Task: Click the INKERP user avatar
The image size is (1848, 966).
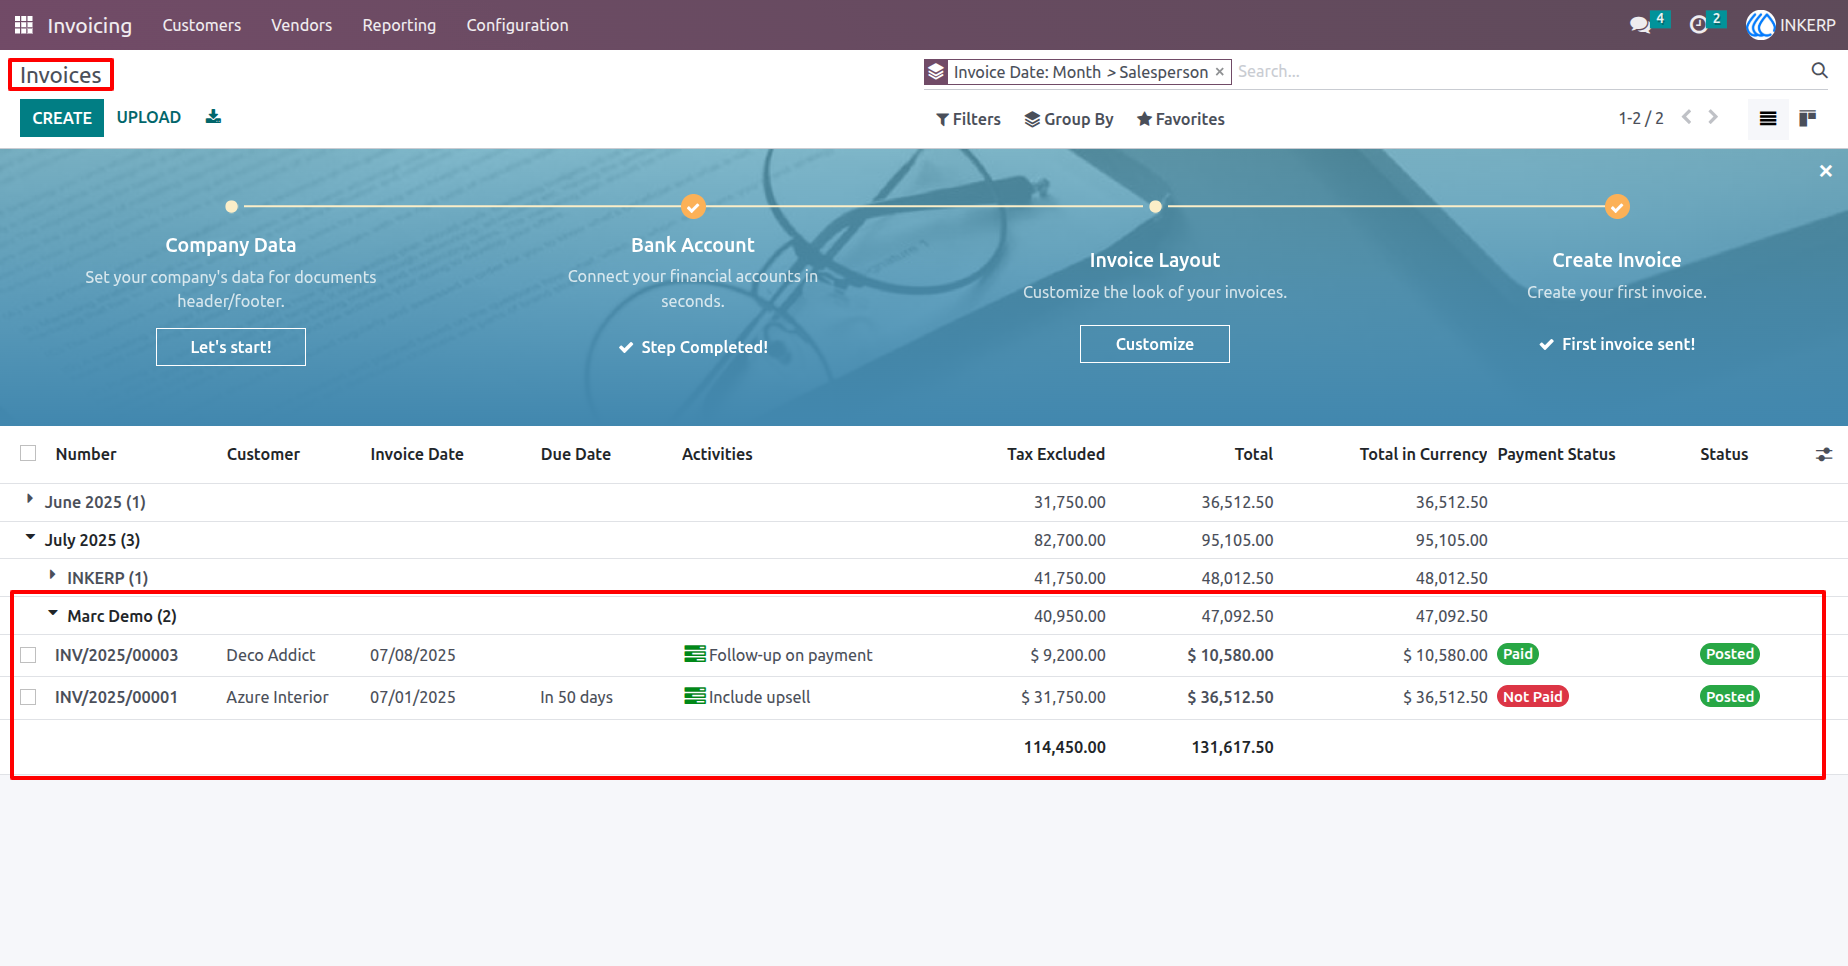Action: click(x=1760, y=25)
